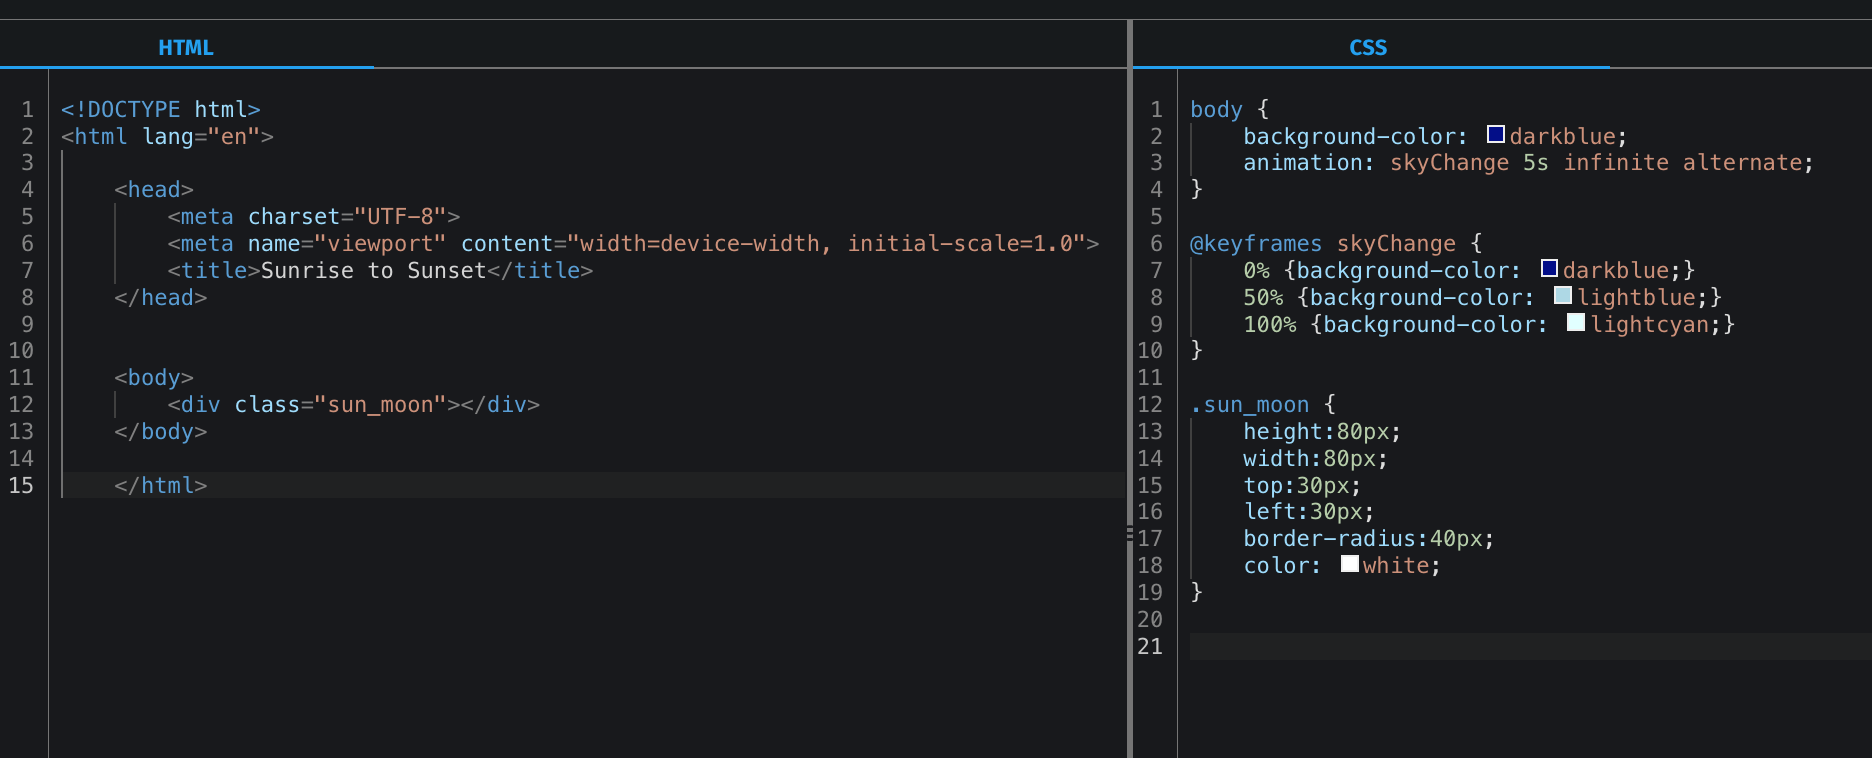Click the opening '<body>' tag in HTML
1872x758 pixels.
click(x=154, y=378)
